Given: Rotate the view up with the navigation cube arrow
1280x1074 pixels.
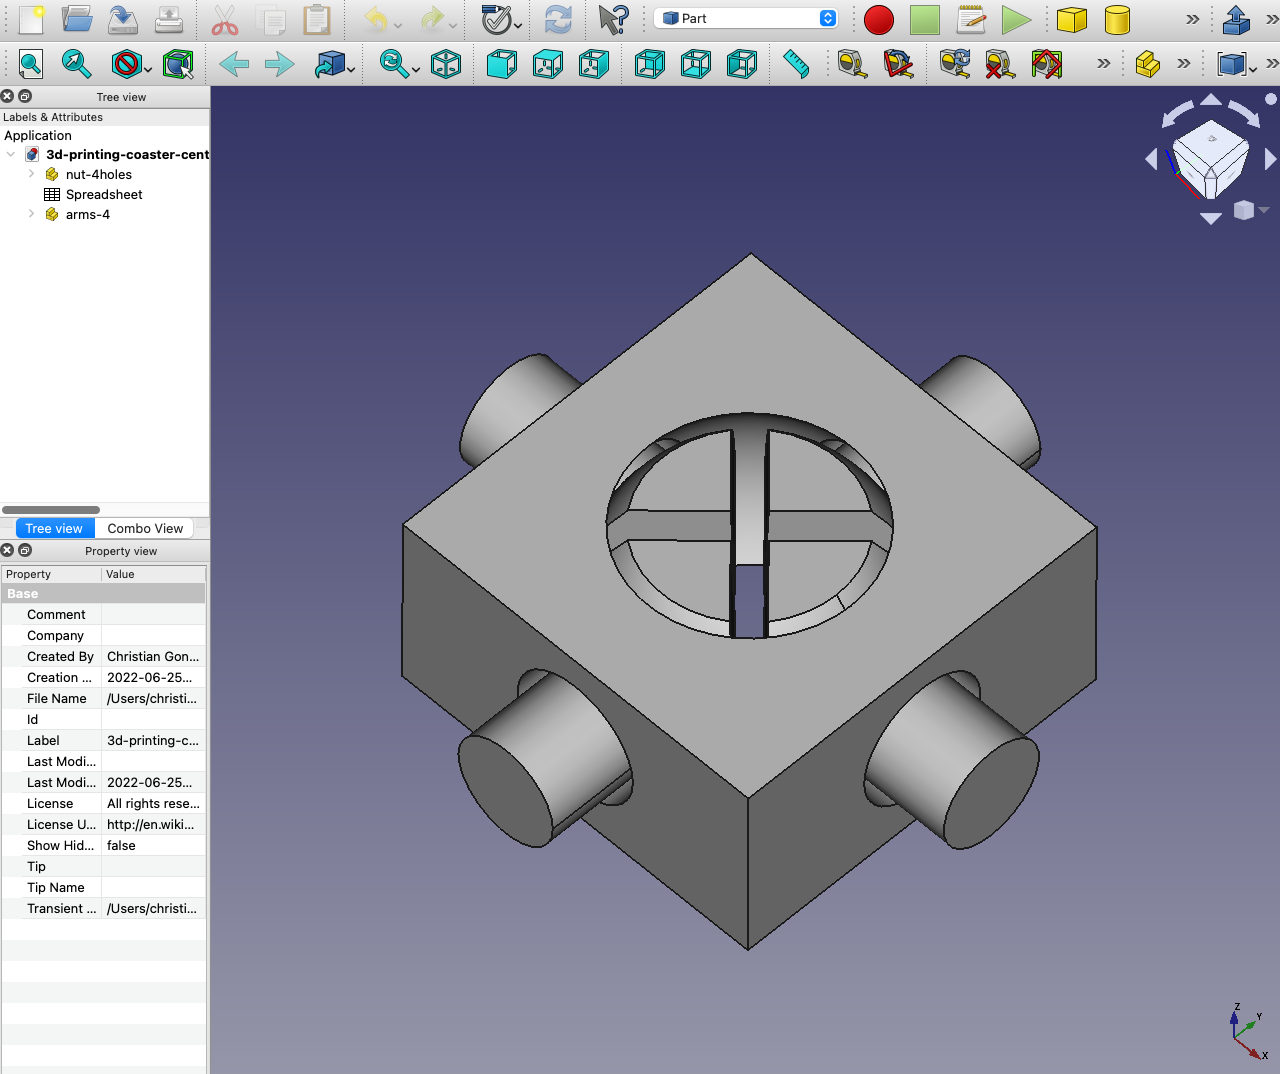Looking at the screenshot, I should point(1211,99).
